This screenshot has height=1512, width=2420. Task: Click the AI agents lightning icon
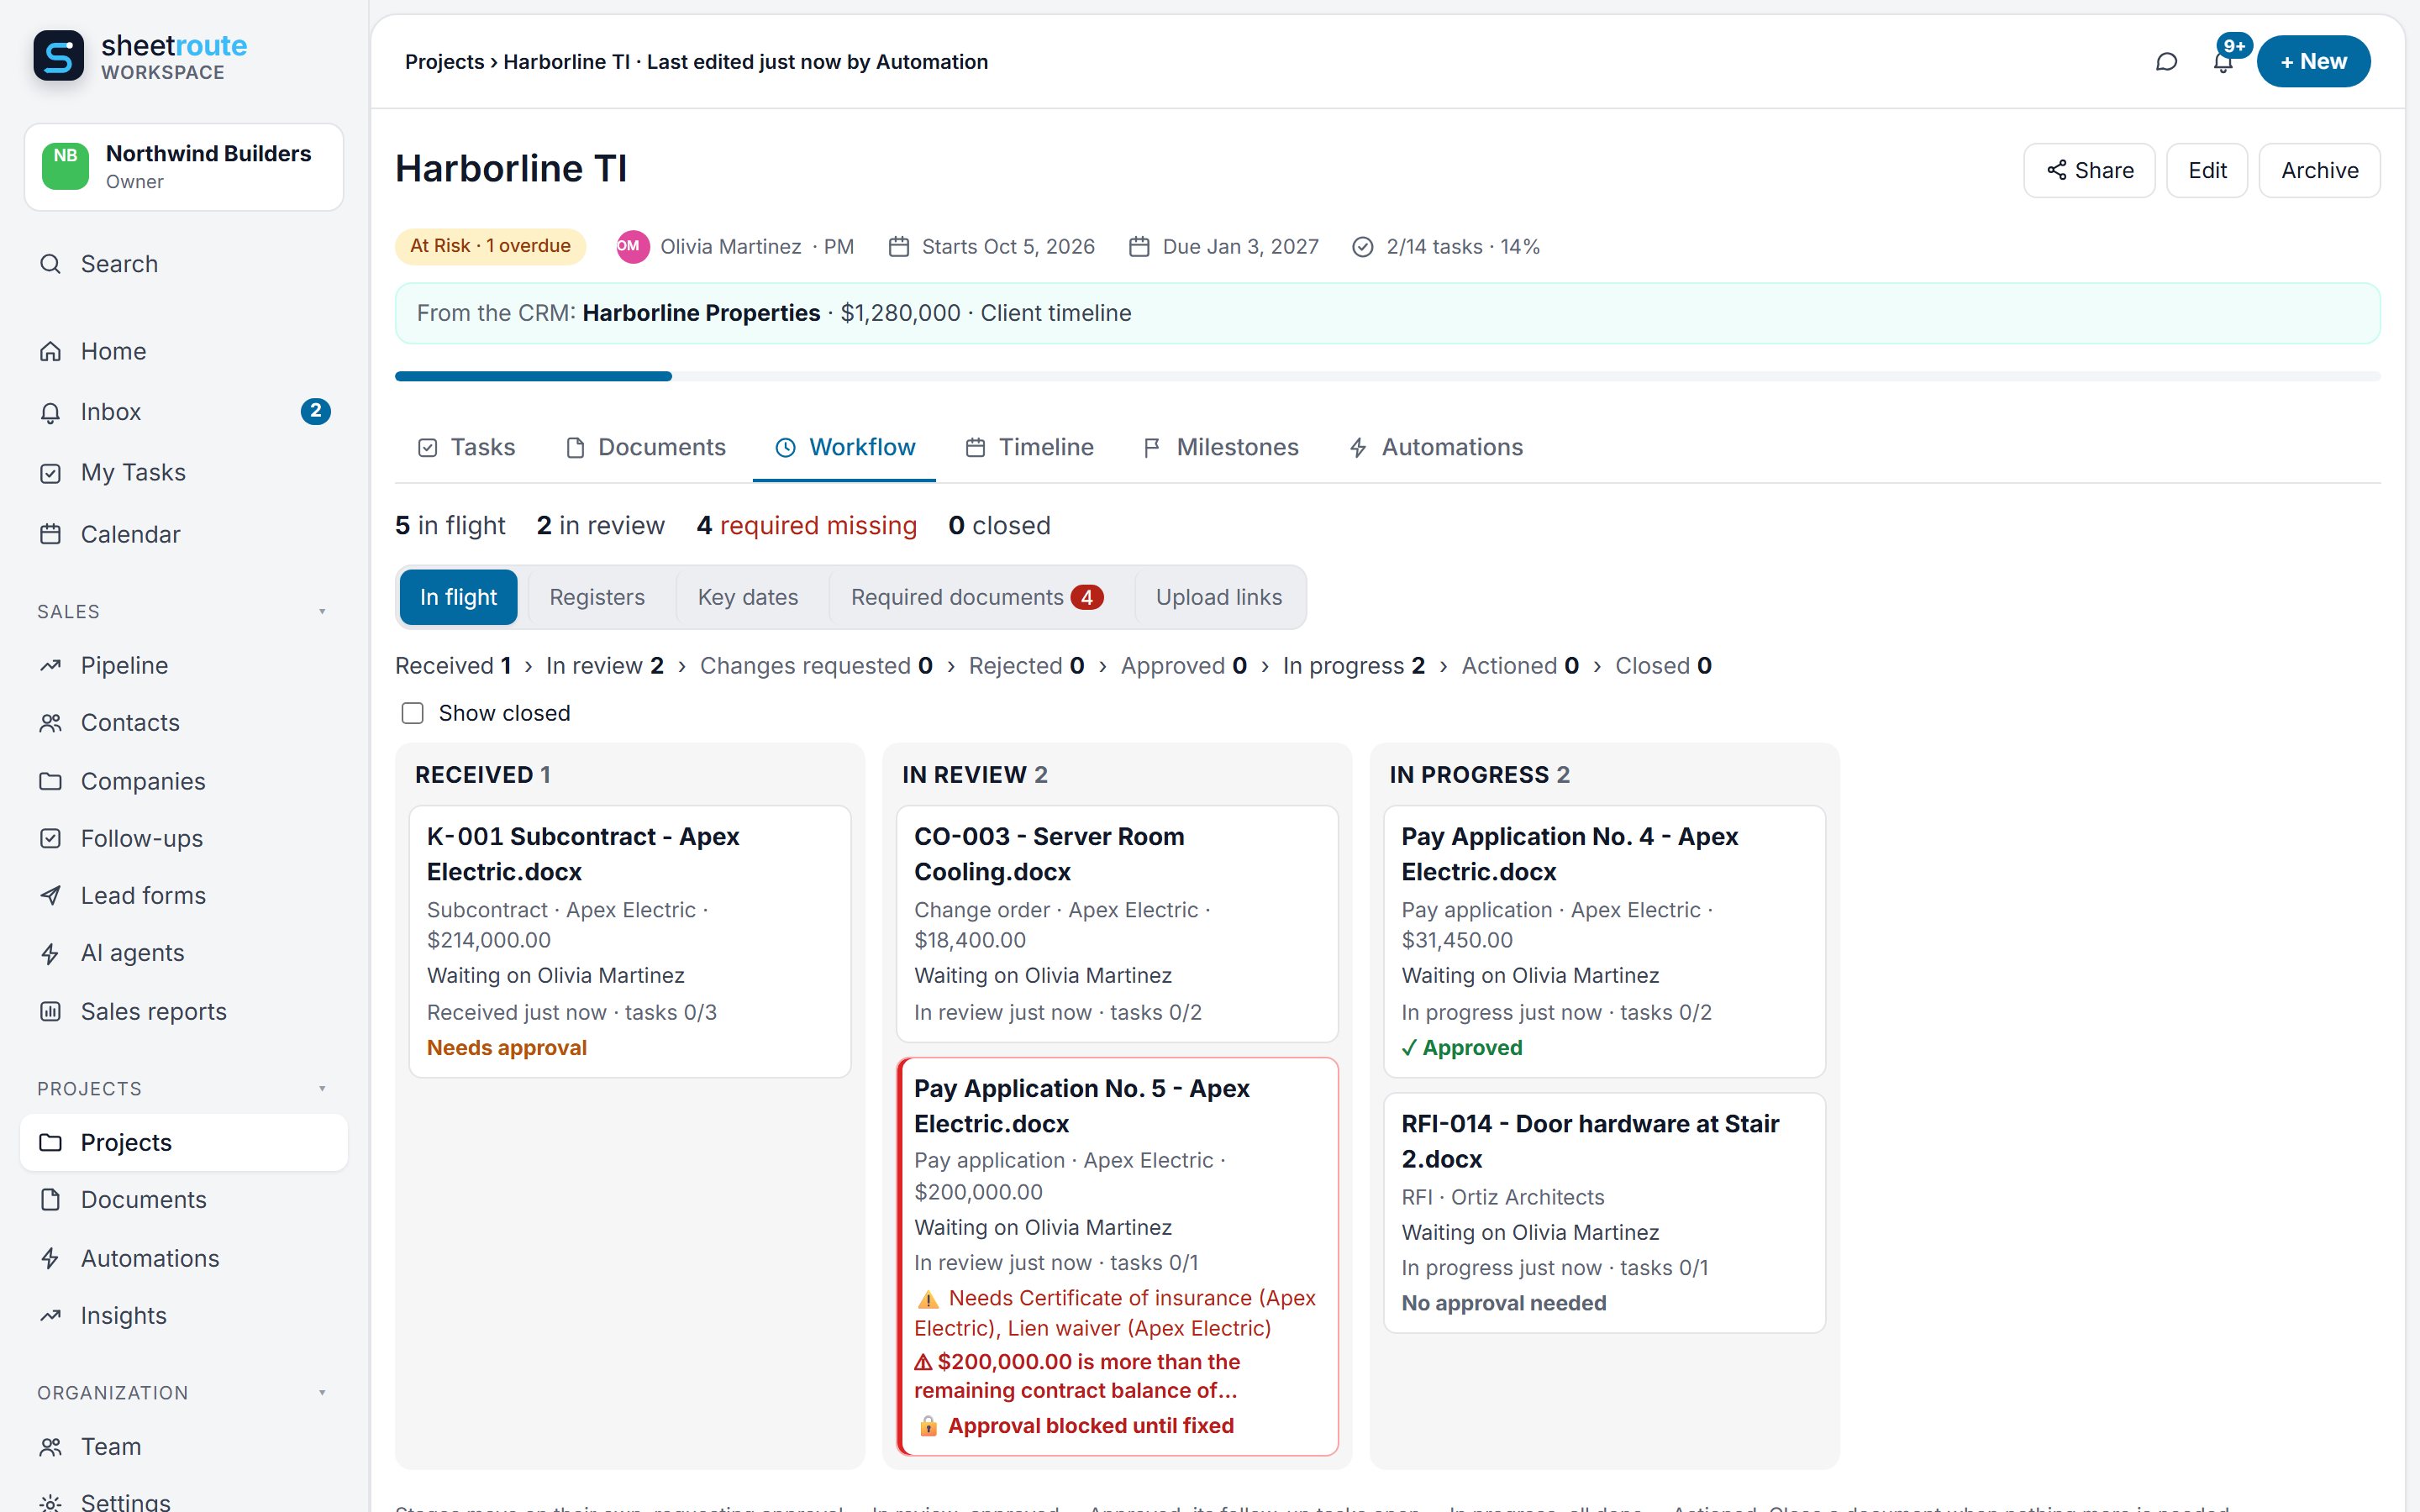(x=50, y=954)
